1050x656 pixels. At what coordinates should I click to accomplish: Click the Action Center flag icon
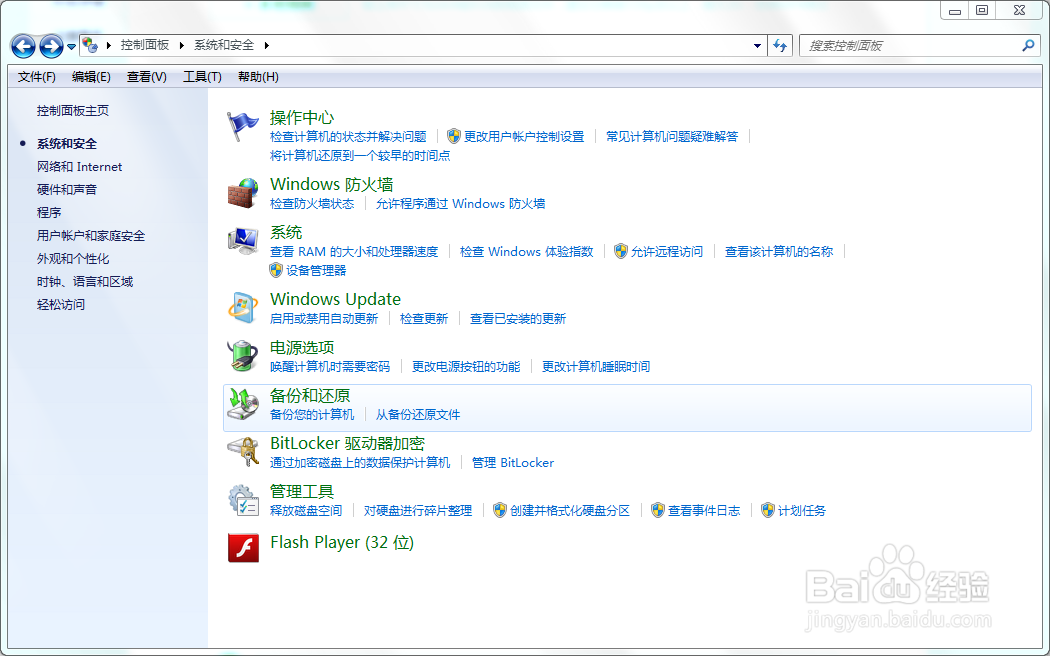coord(242,127)
